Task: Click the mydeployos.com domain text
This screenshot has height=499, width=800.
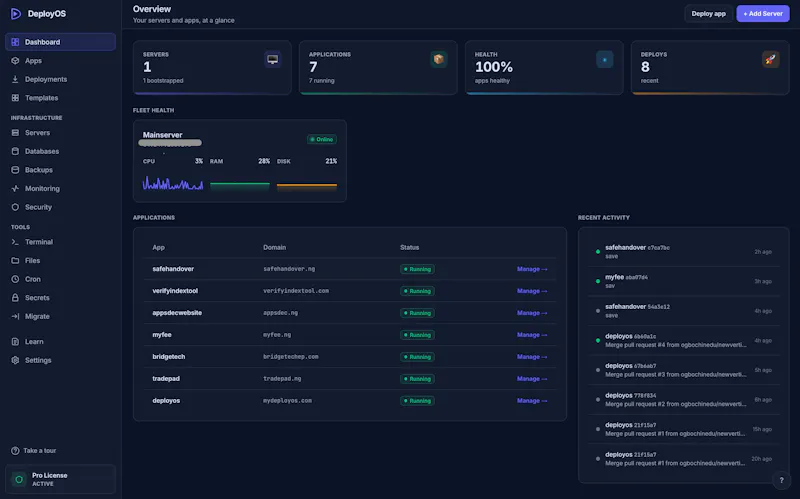Action: 287,401
